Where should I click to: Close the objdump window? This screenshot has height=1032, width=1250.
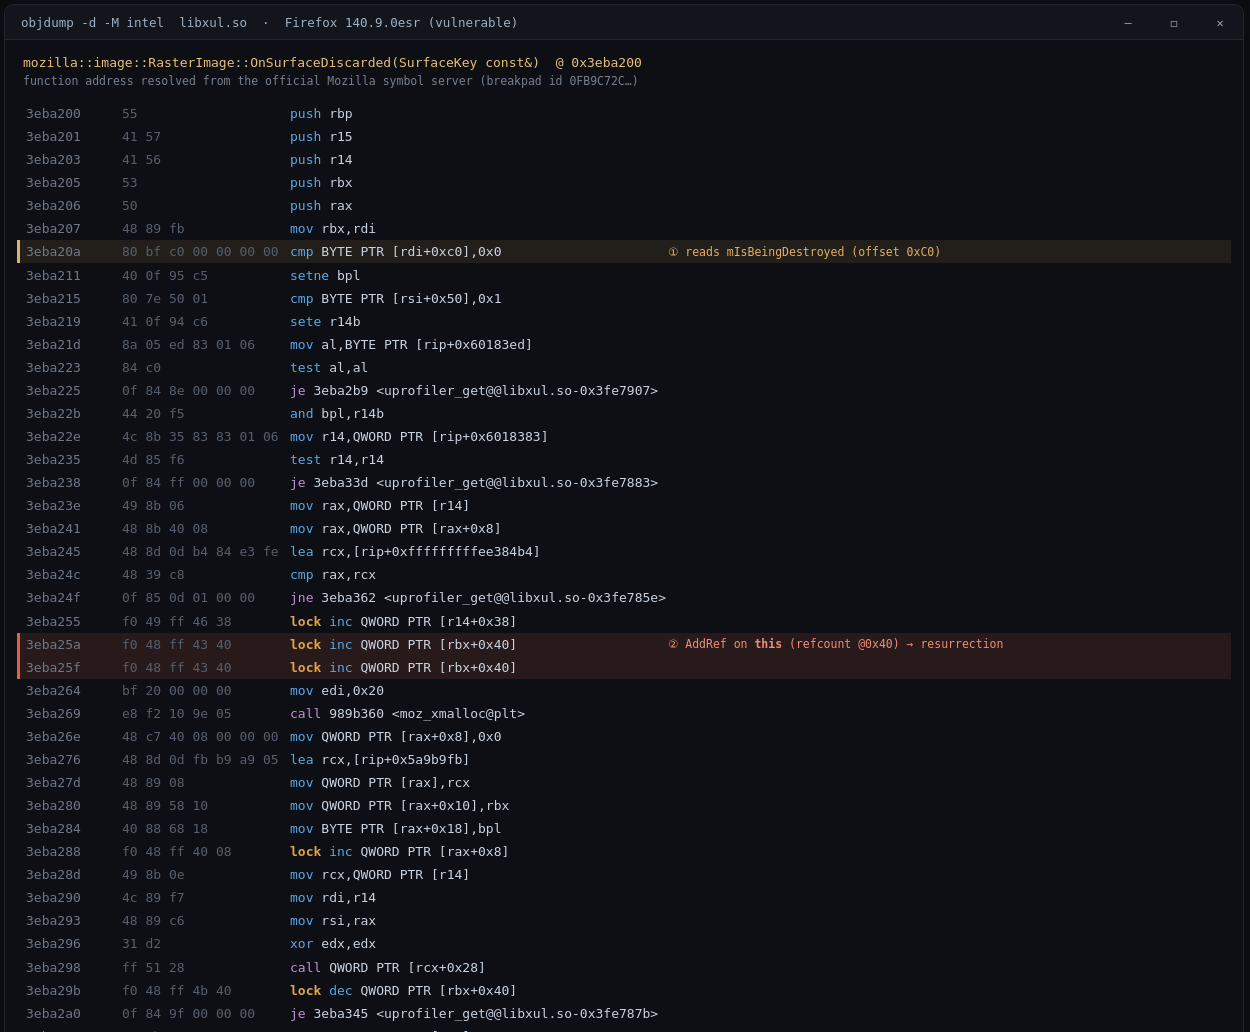click(1220, 23)
